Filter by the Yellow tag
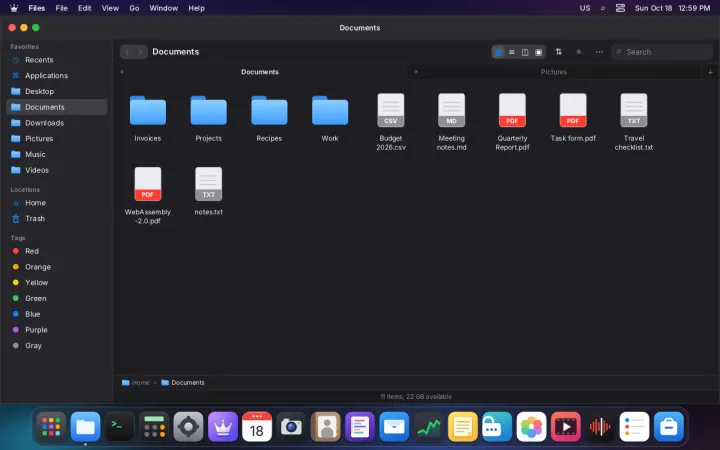The height and width of the screenshot is (450, 720). (x=56, y=283)
